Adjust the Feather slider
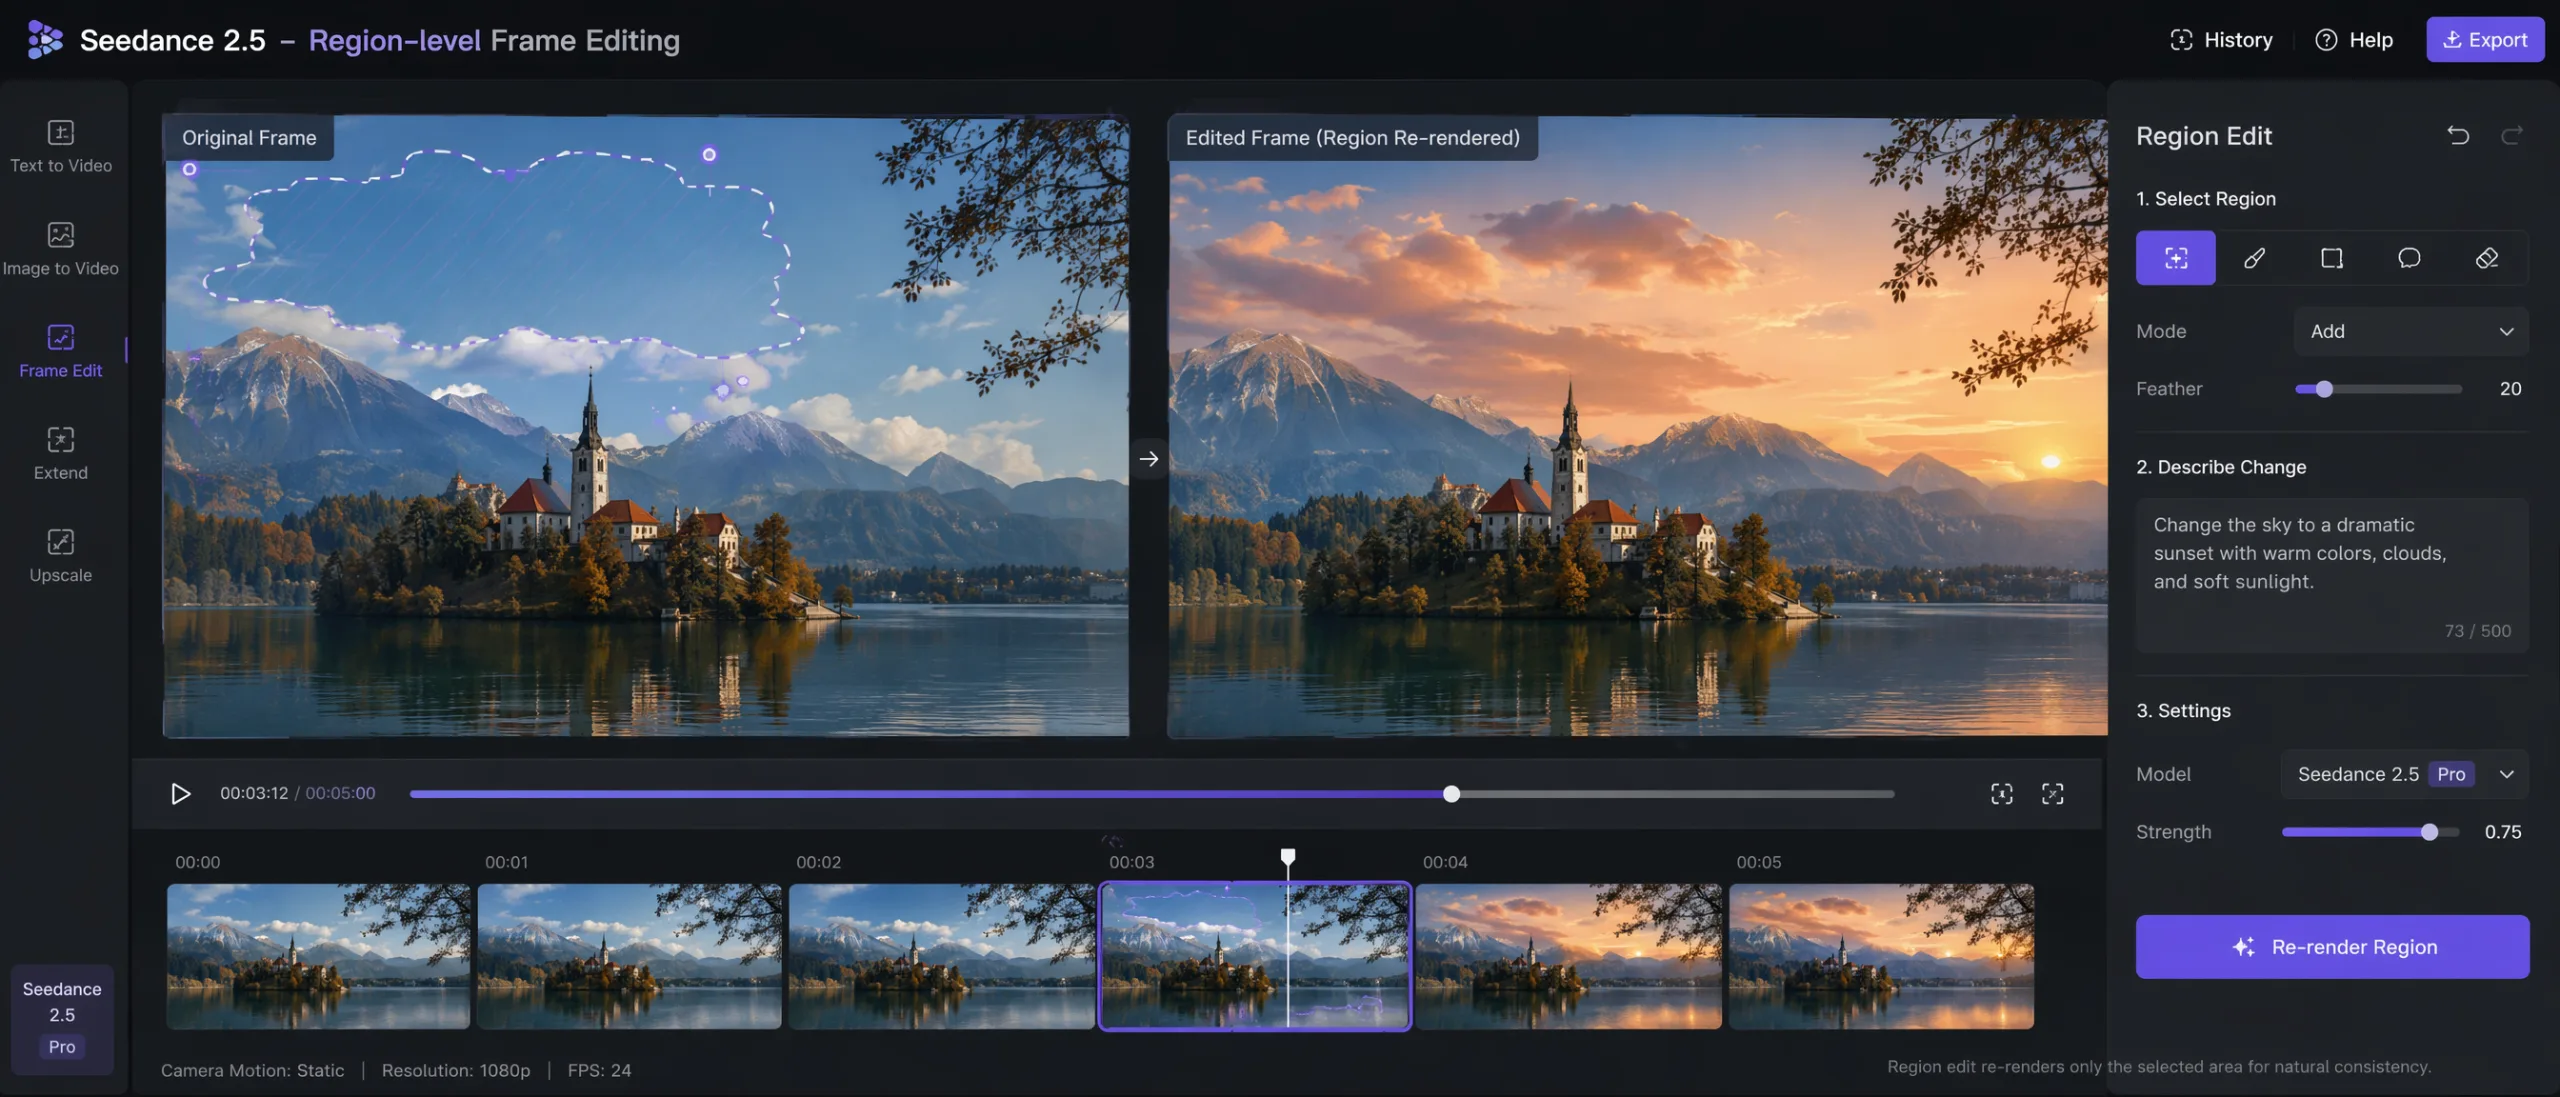This screenshot has width=2560, height=1097. pos(2324,389)
